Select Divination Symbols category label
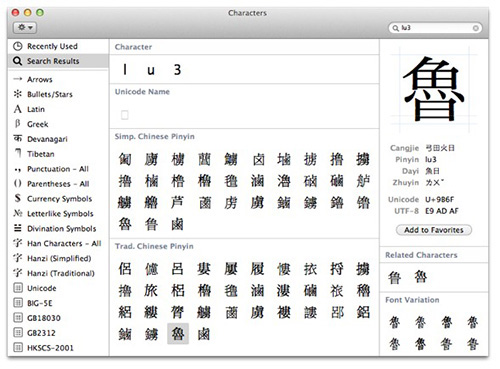Image resolution: width=500 pixels, height=369 pixels. tap(61, 229)
